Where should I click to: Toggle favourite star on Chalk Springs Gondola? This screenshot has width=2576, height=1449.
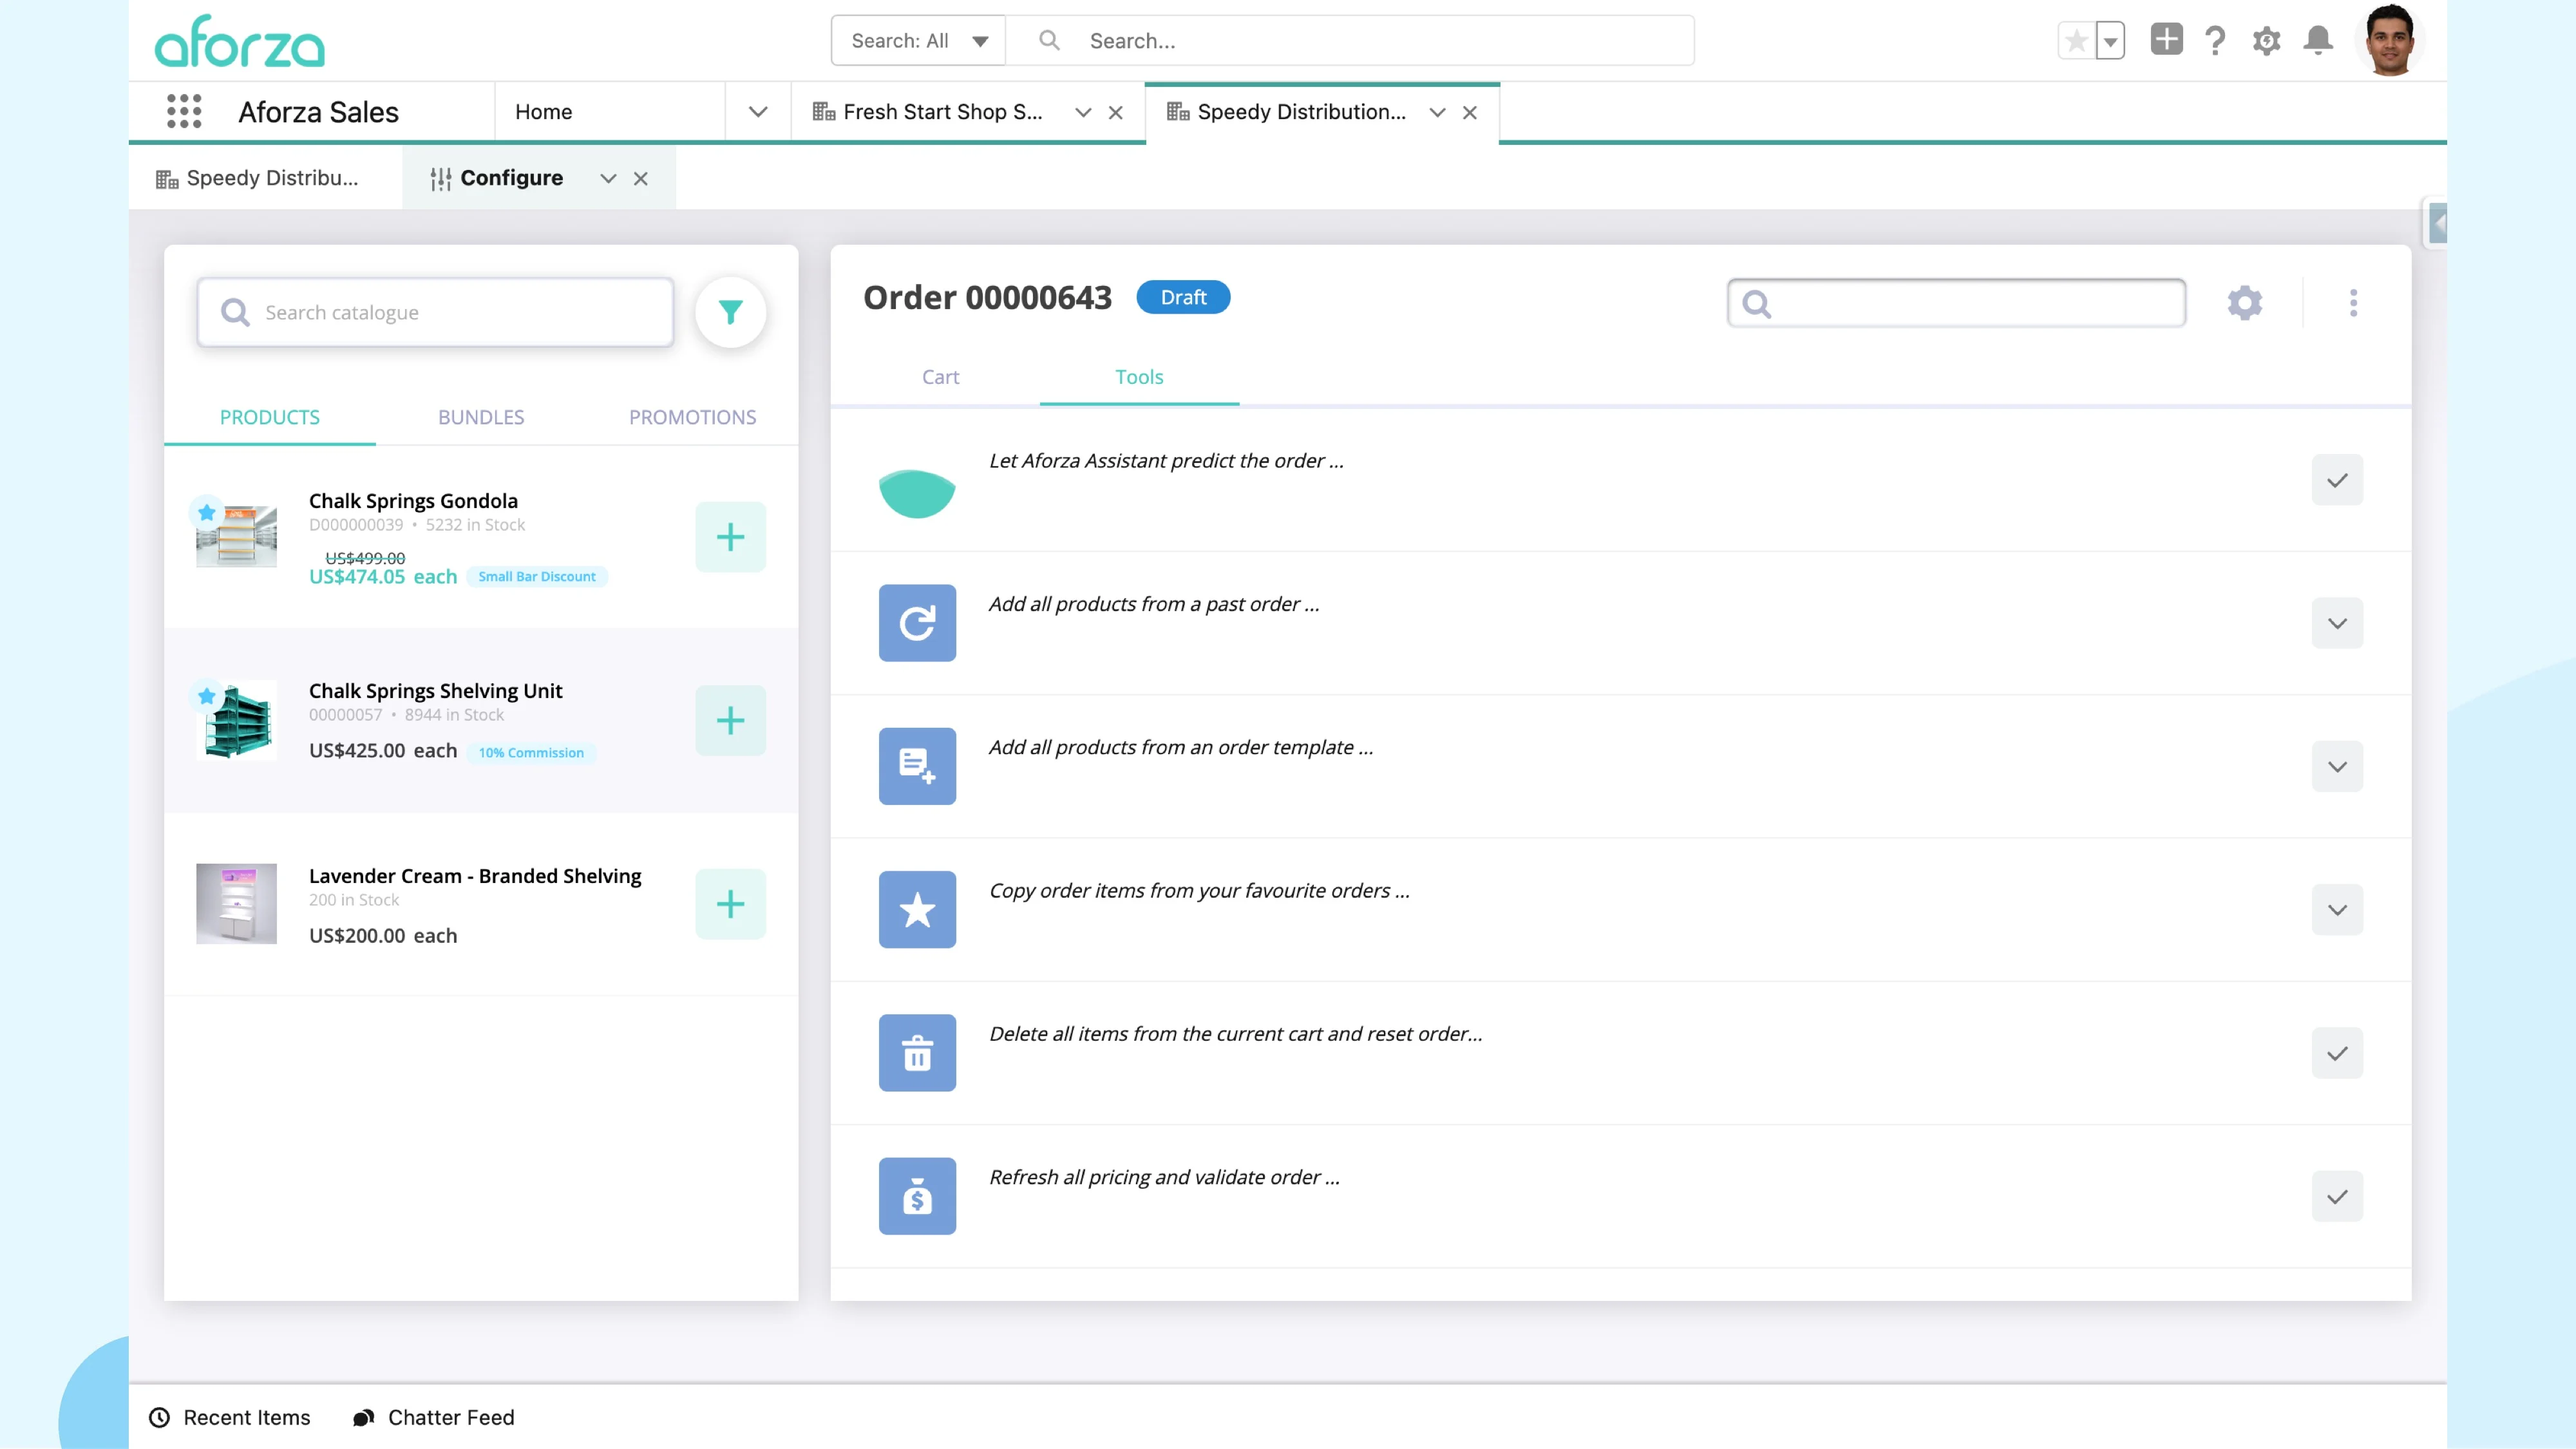click(206, 512)
